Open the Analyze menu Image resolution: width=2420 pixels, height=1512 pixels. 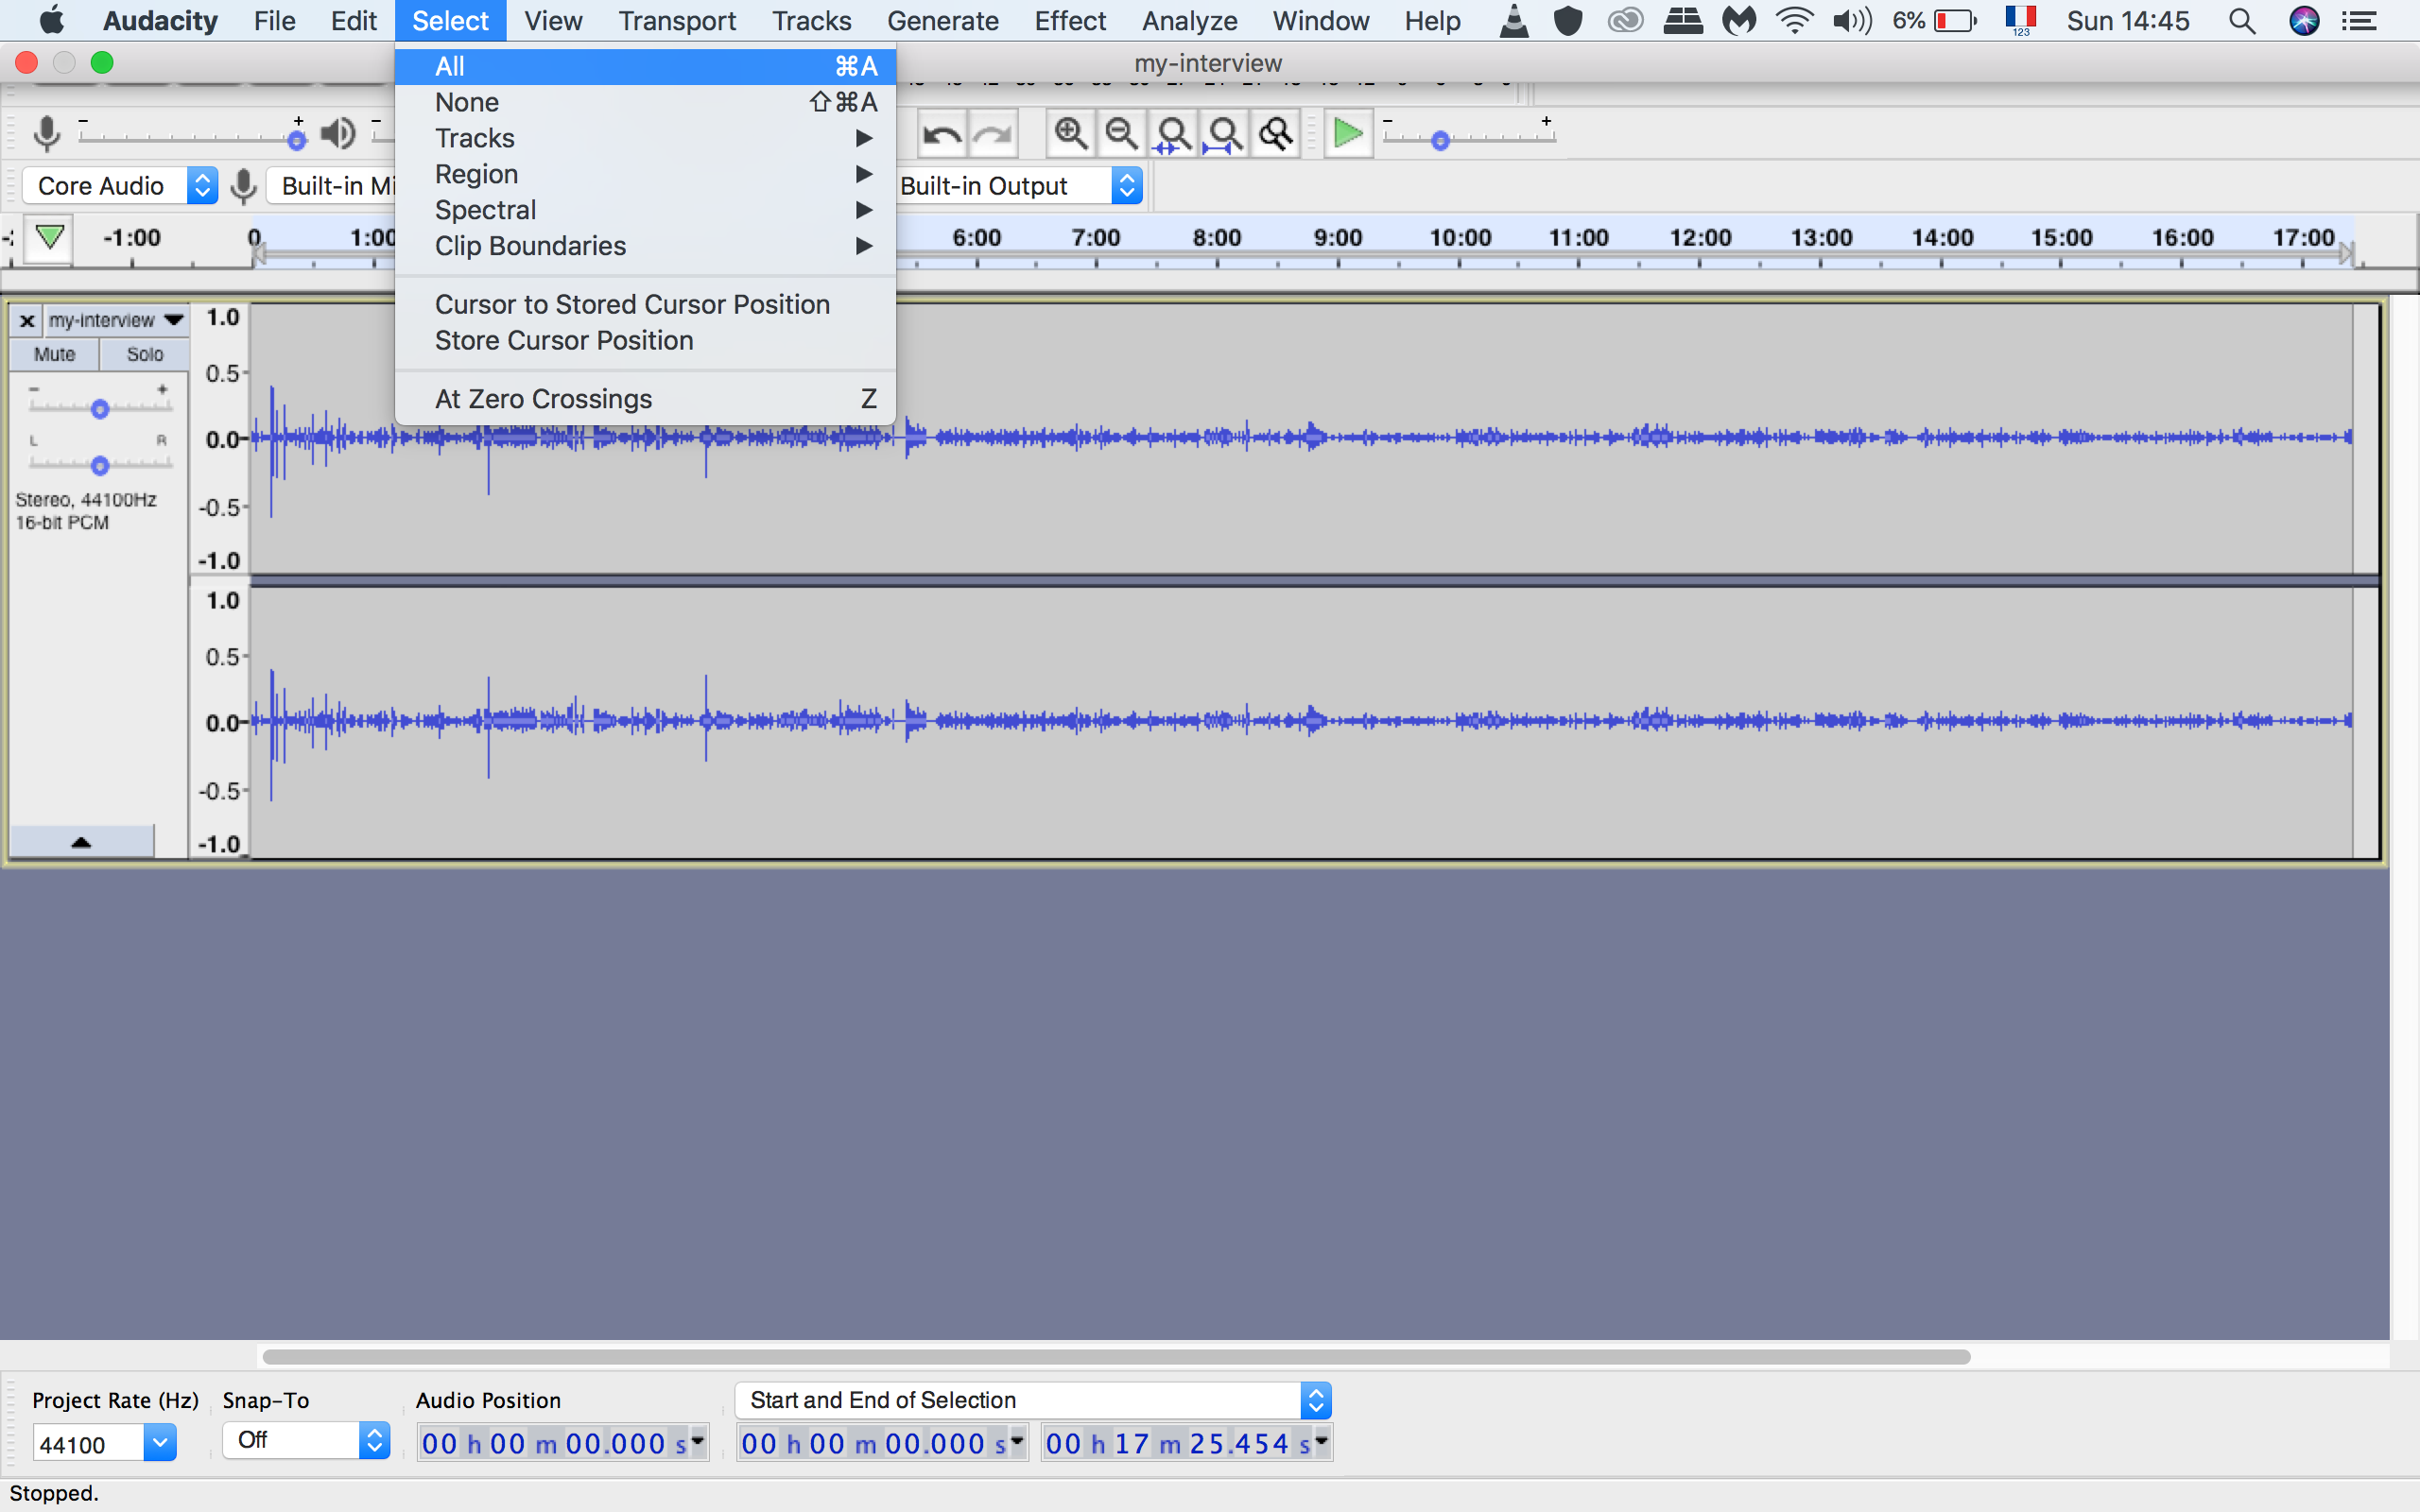pos(1189,21)
